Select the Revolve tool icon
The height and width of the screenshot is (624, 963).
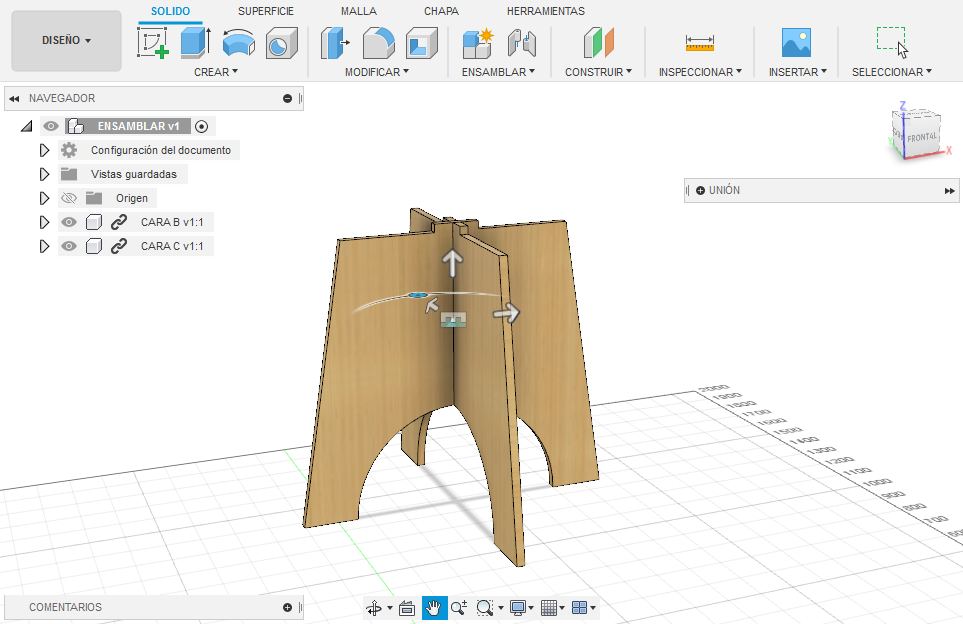[238, 43]
